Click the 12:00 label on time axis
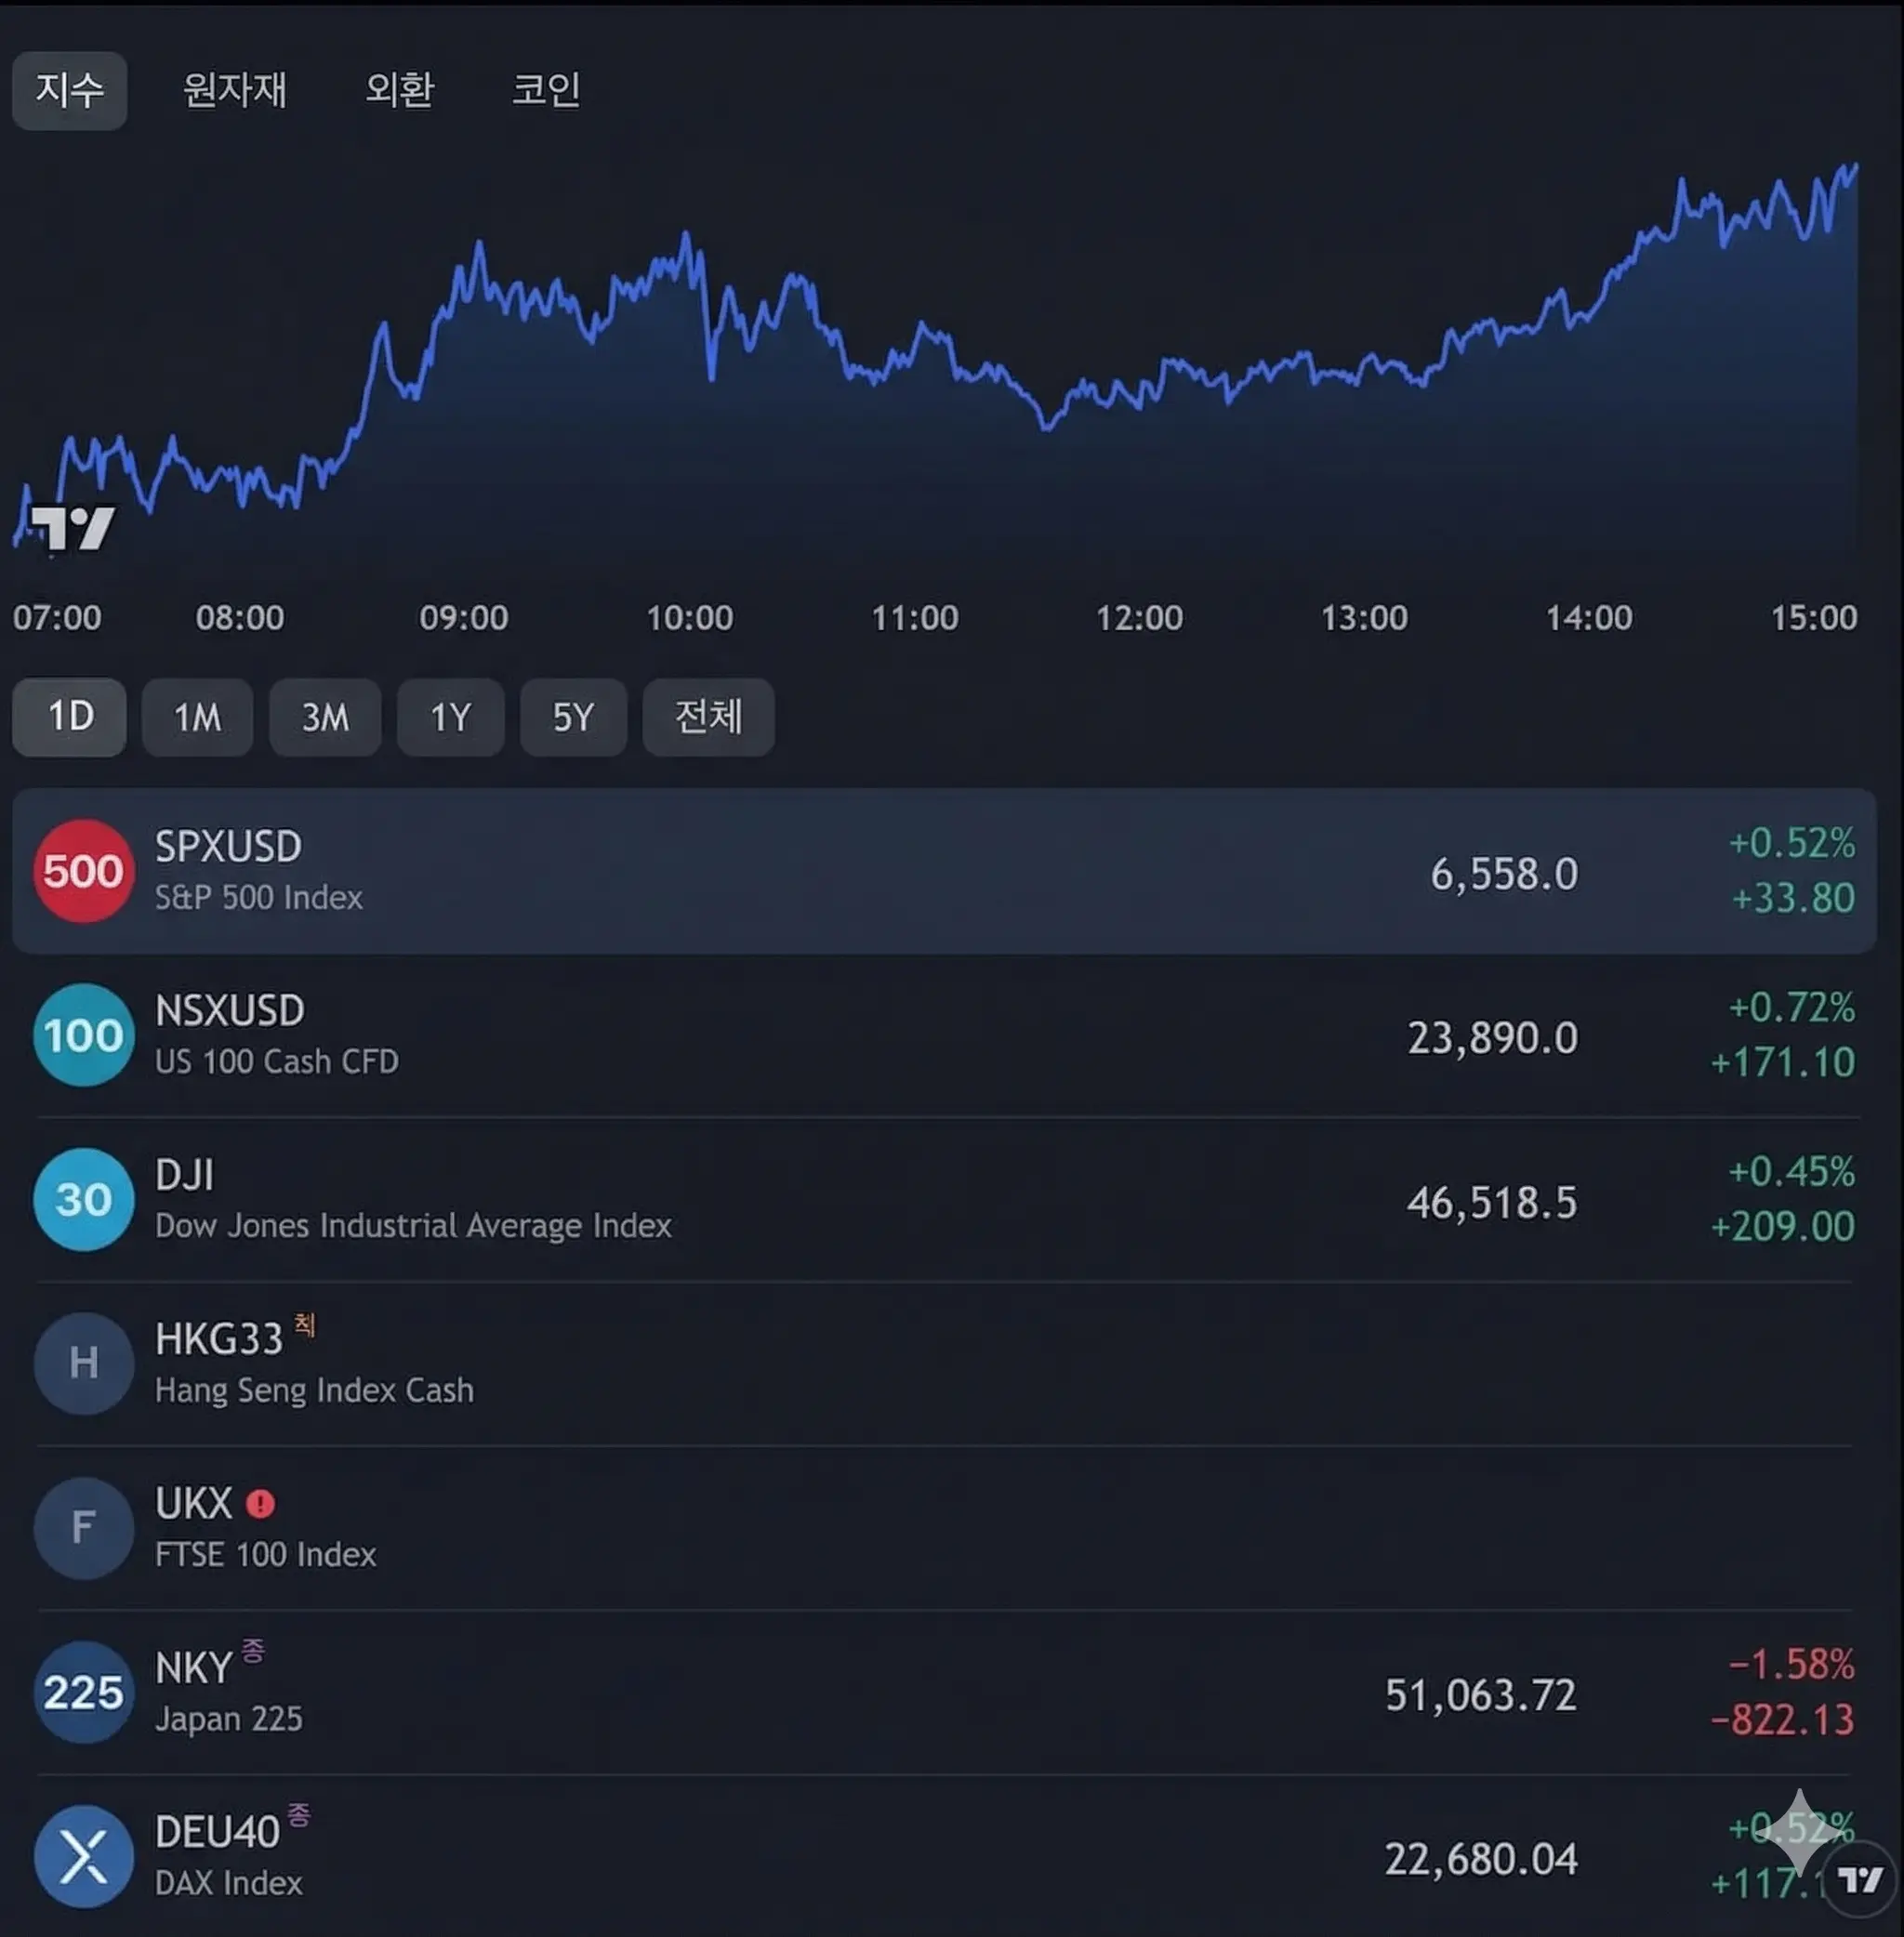 pos(1139,618)
